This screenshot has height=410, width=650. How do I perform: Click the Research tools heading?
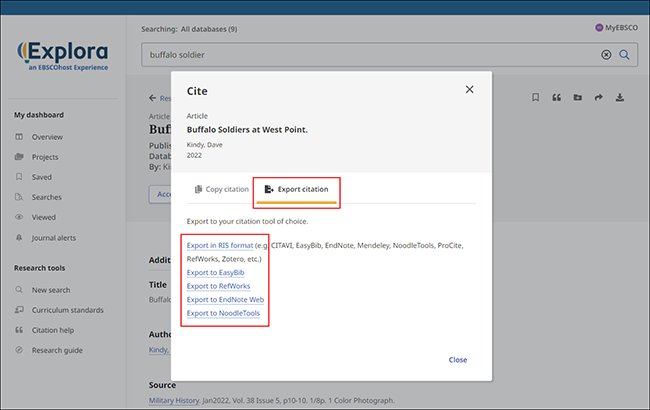click(39, 268)
